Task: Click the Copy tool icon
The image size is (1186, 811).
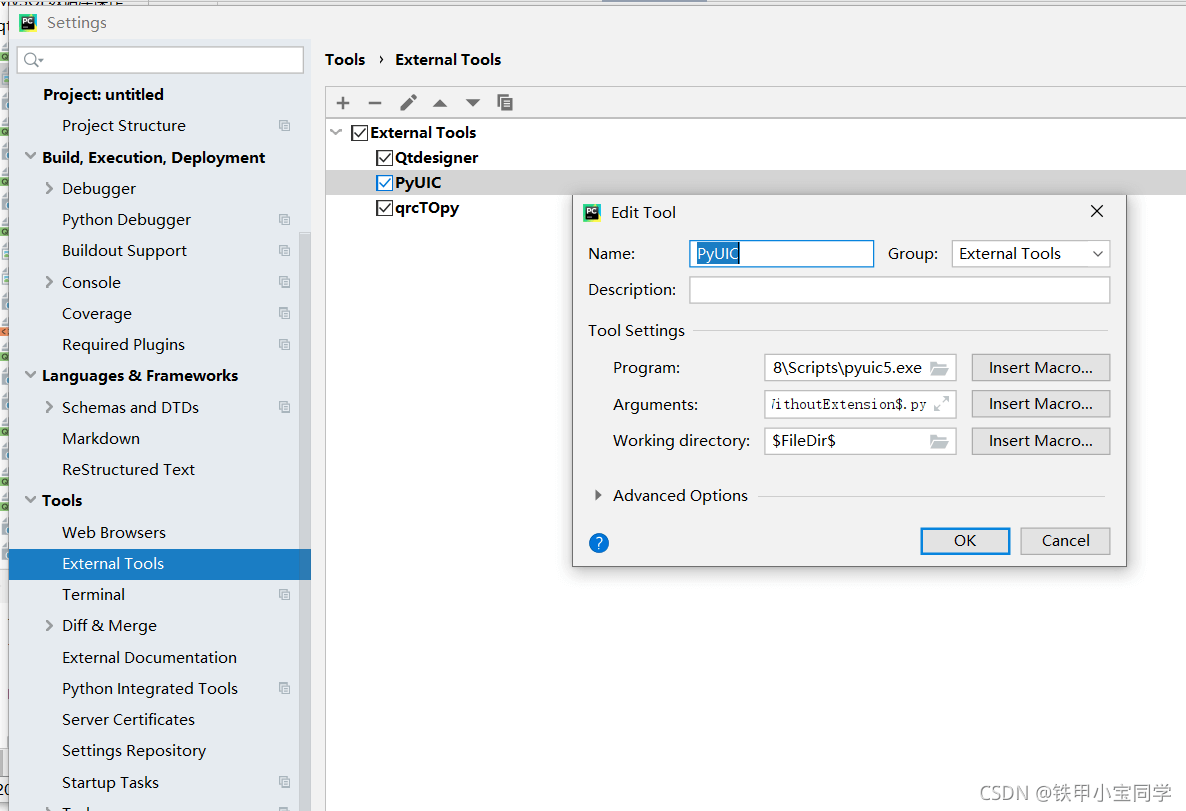Action: point(505,103)
